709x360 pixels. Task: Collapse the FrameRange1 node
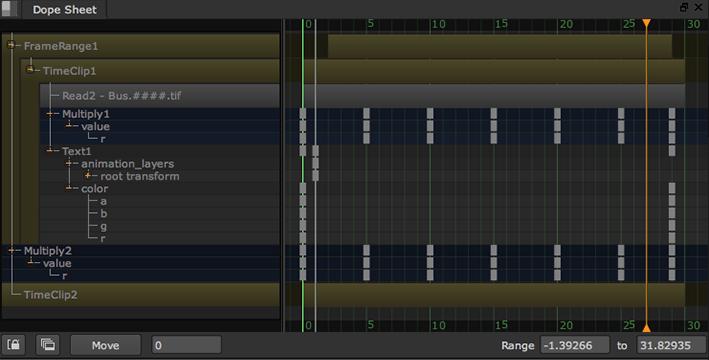[x=11, y=45]
